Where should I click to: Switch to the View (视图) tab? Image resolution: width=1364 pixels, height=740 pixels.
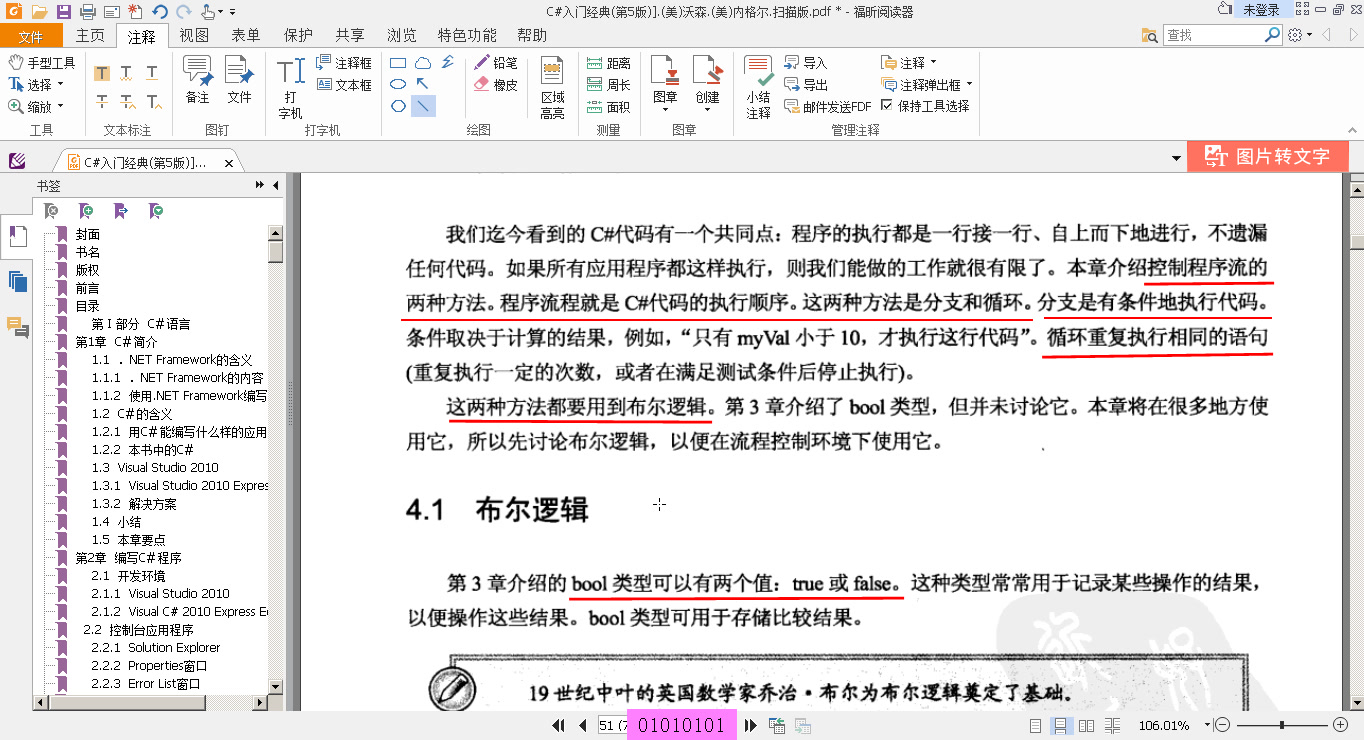click(194, 36)
